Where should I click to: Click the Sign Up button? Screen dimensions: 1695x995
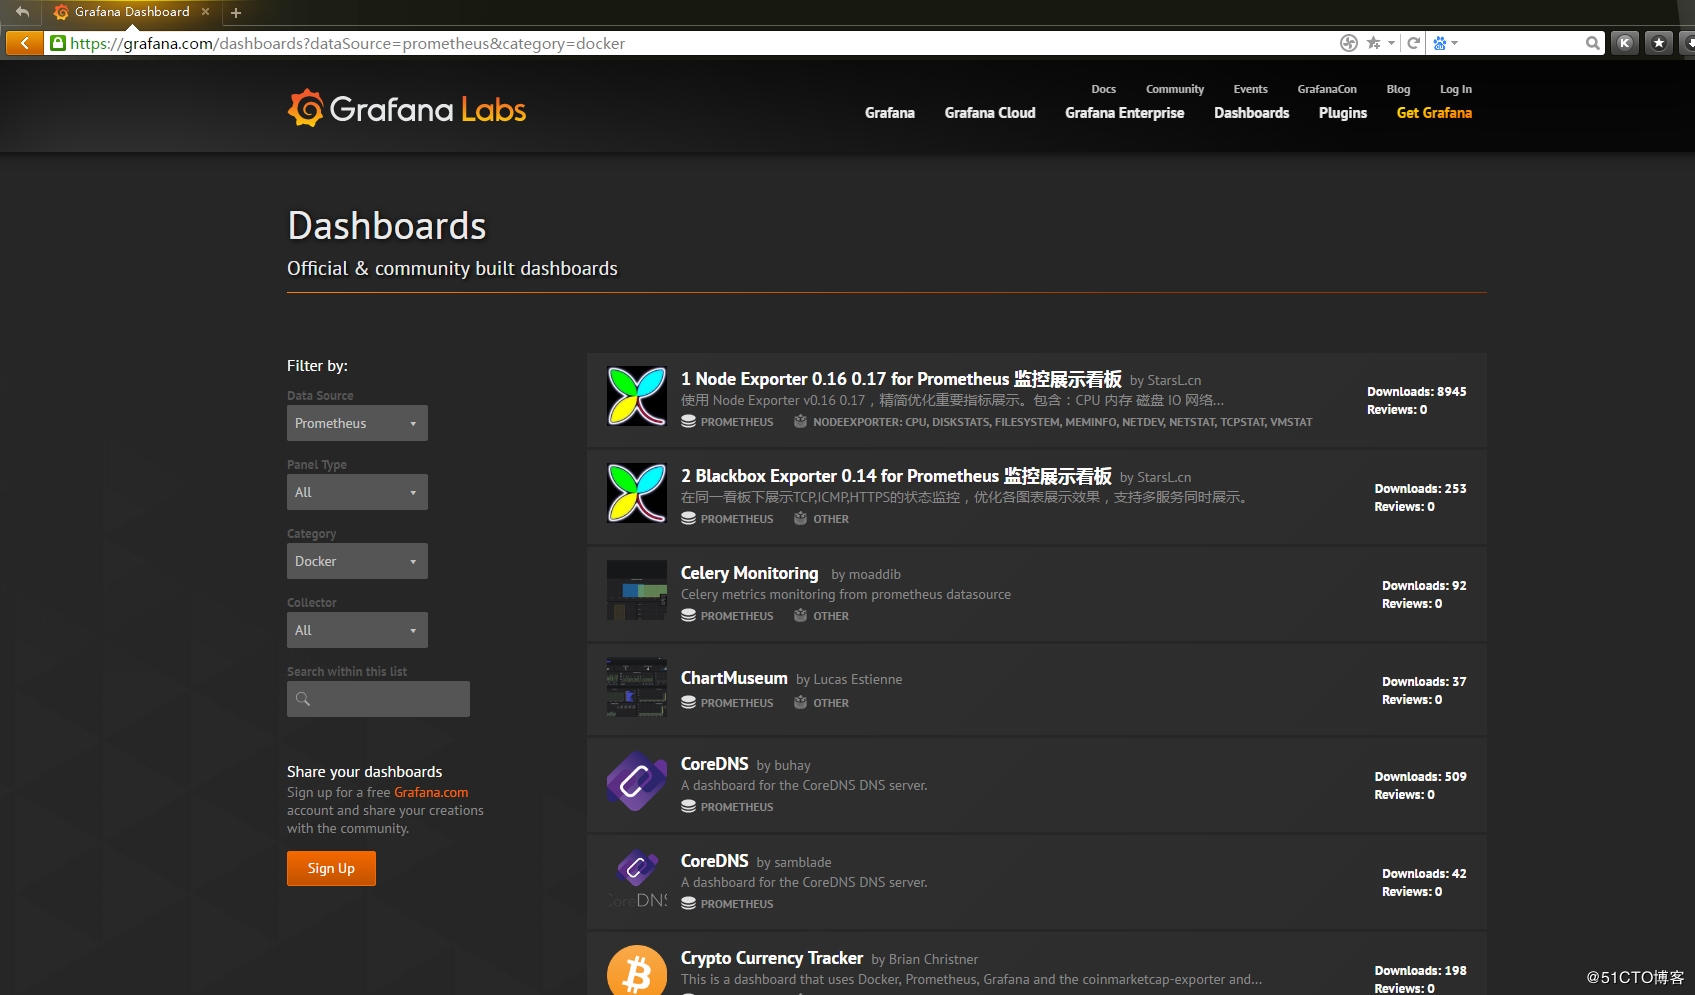pos(331,868)
